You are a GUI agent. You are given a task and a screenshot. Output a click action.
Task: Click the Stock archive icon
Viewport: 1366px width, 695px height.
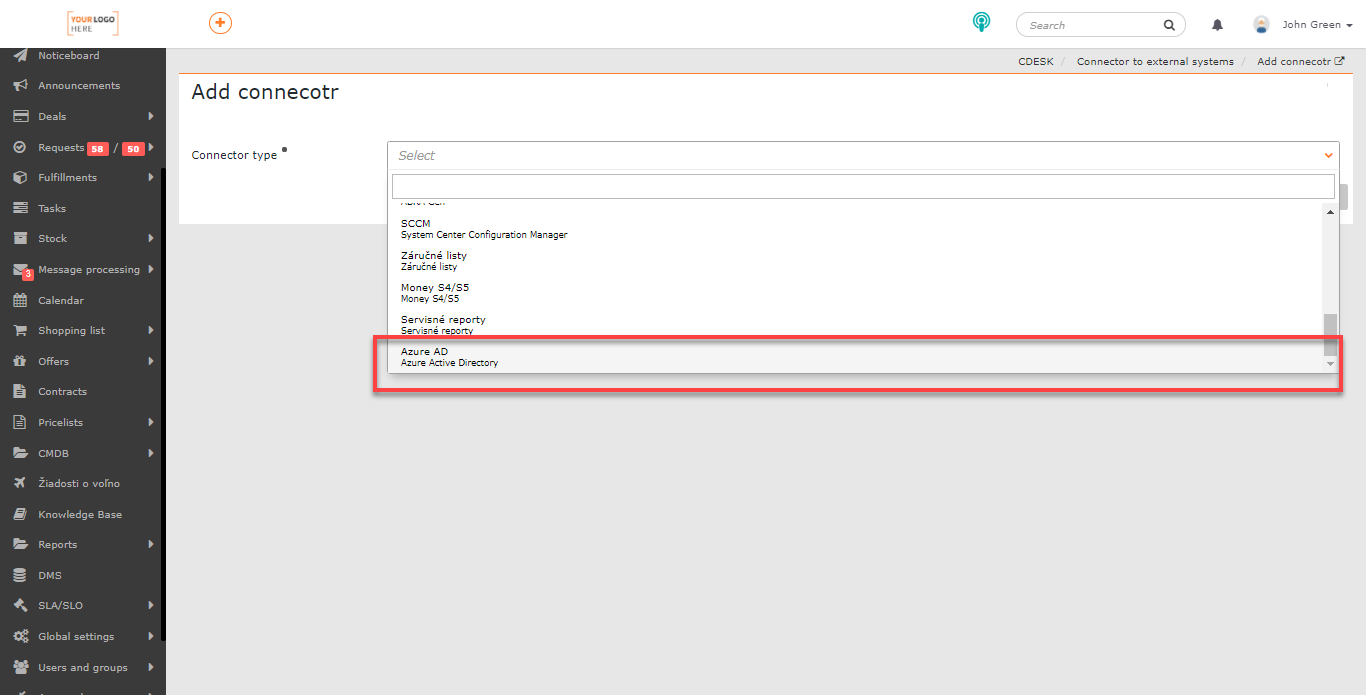pos(20,238)
